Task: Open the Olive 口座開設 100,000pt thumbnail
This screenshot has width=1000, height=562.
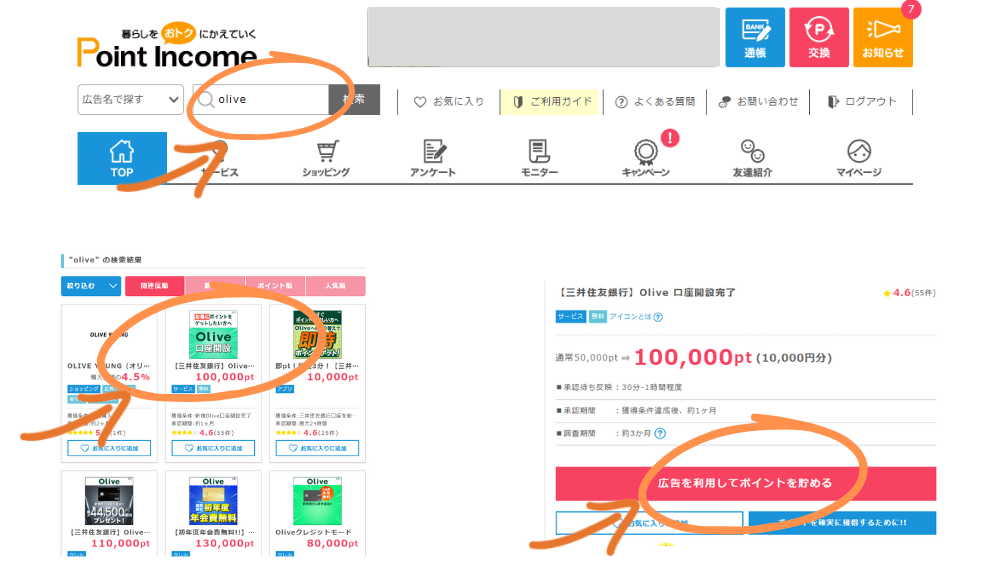Action: click(x=213, y=334)
